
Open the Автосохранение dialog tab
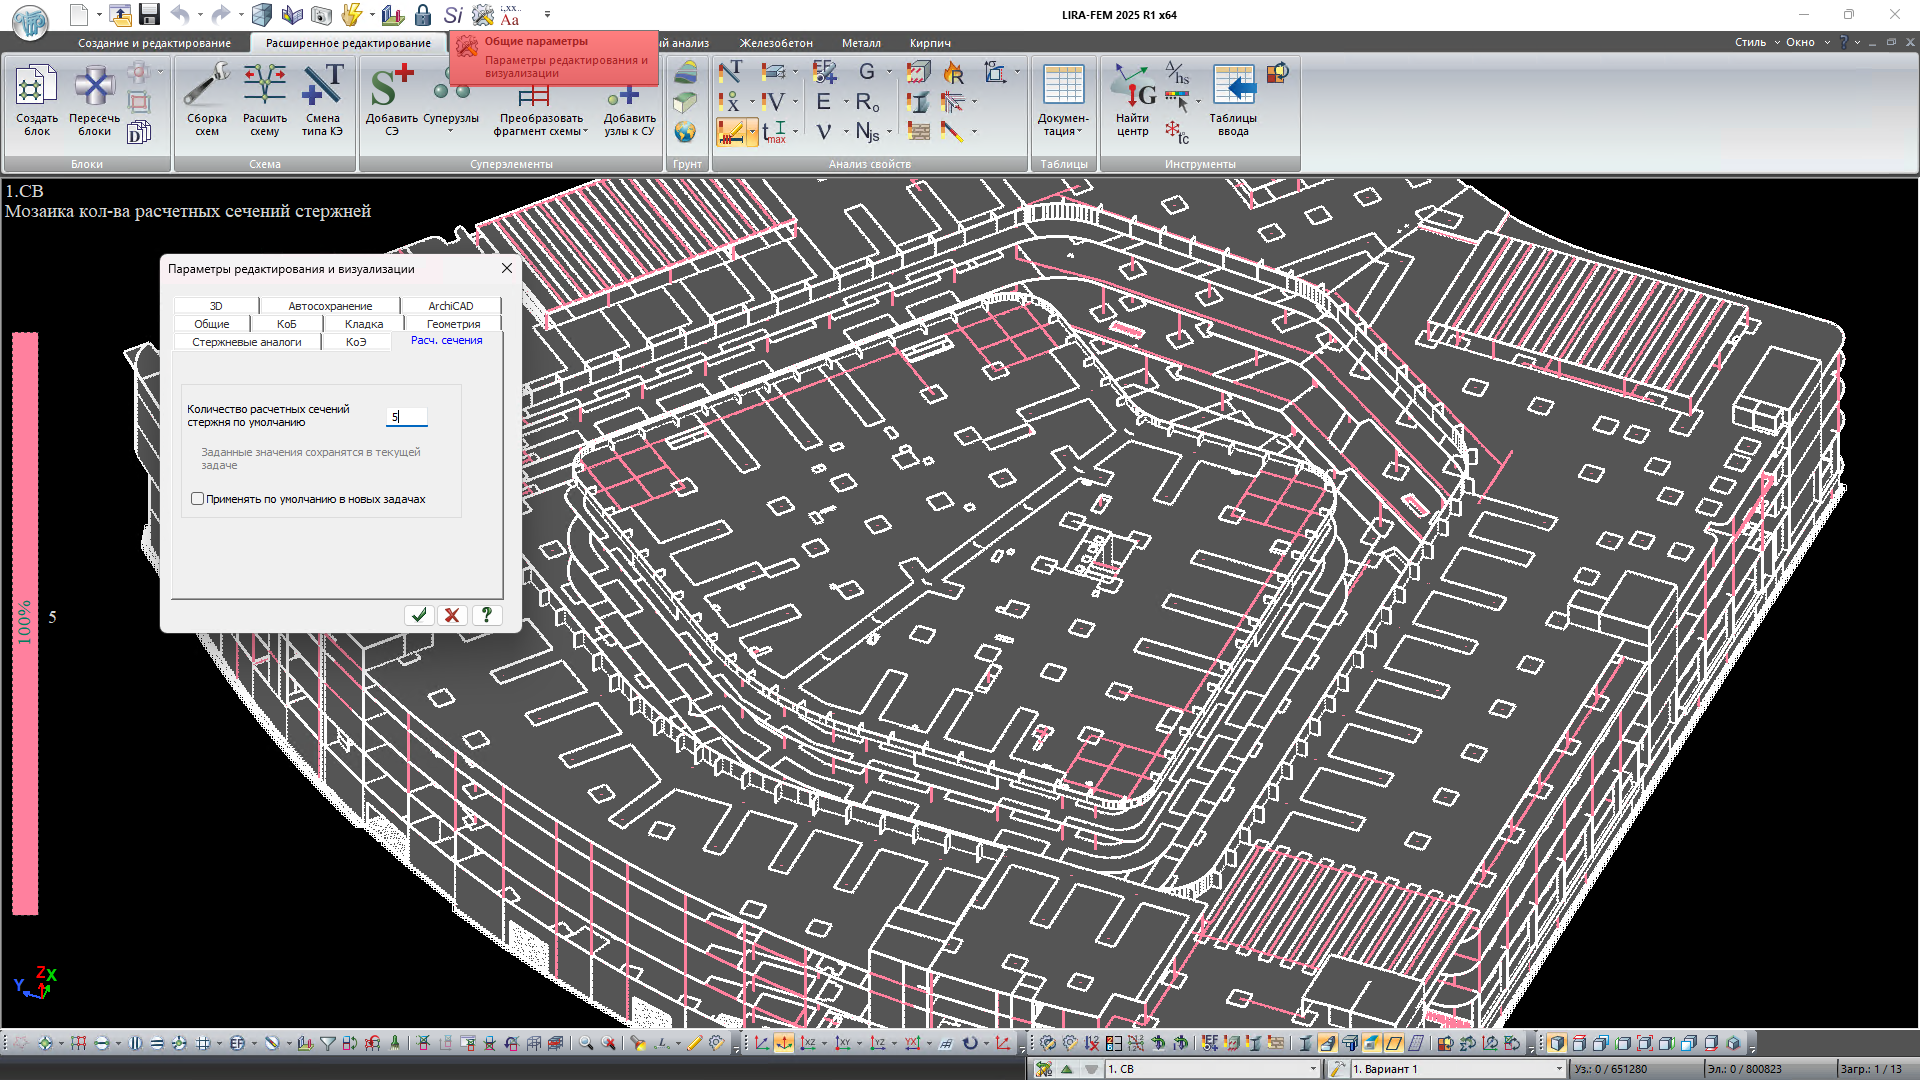[330, 306]
